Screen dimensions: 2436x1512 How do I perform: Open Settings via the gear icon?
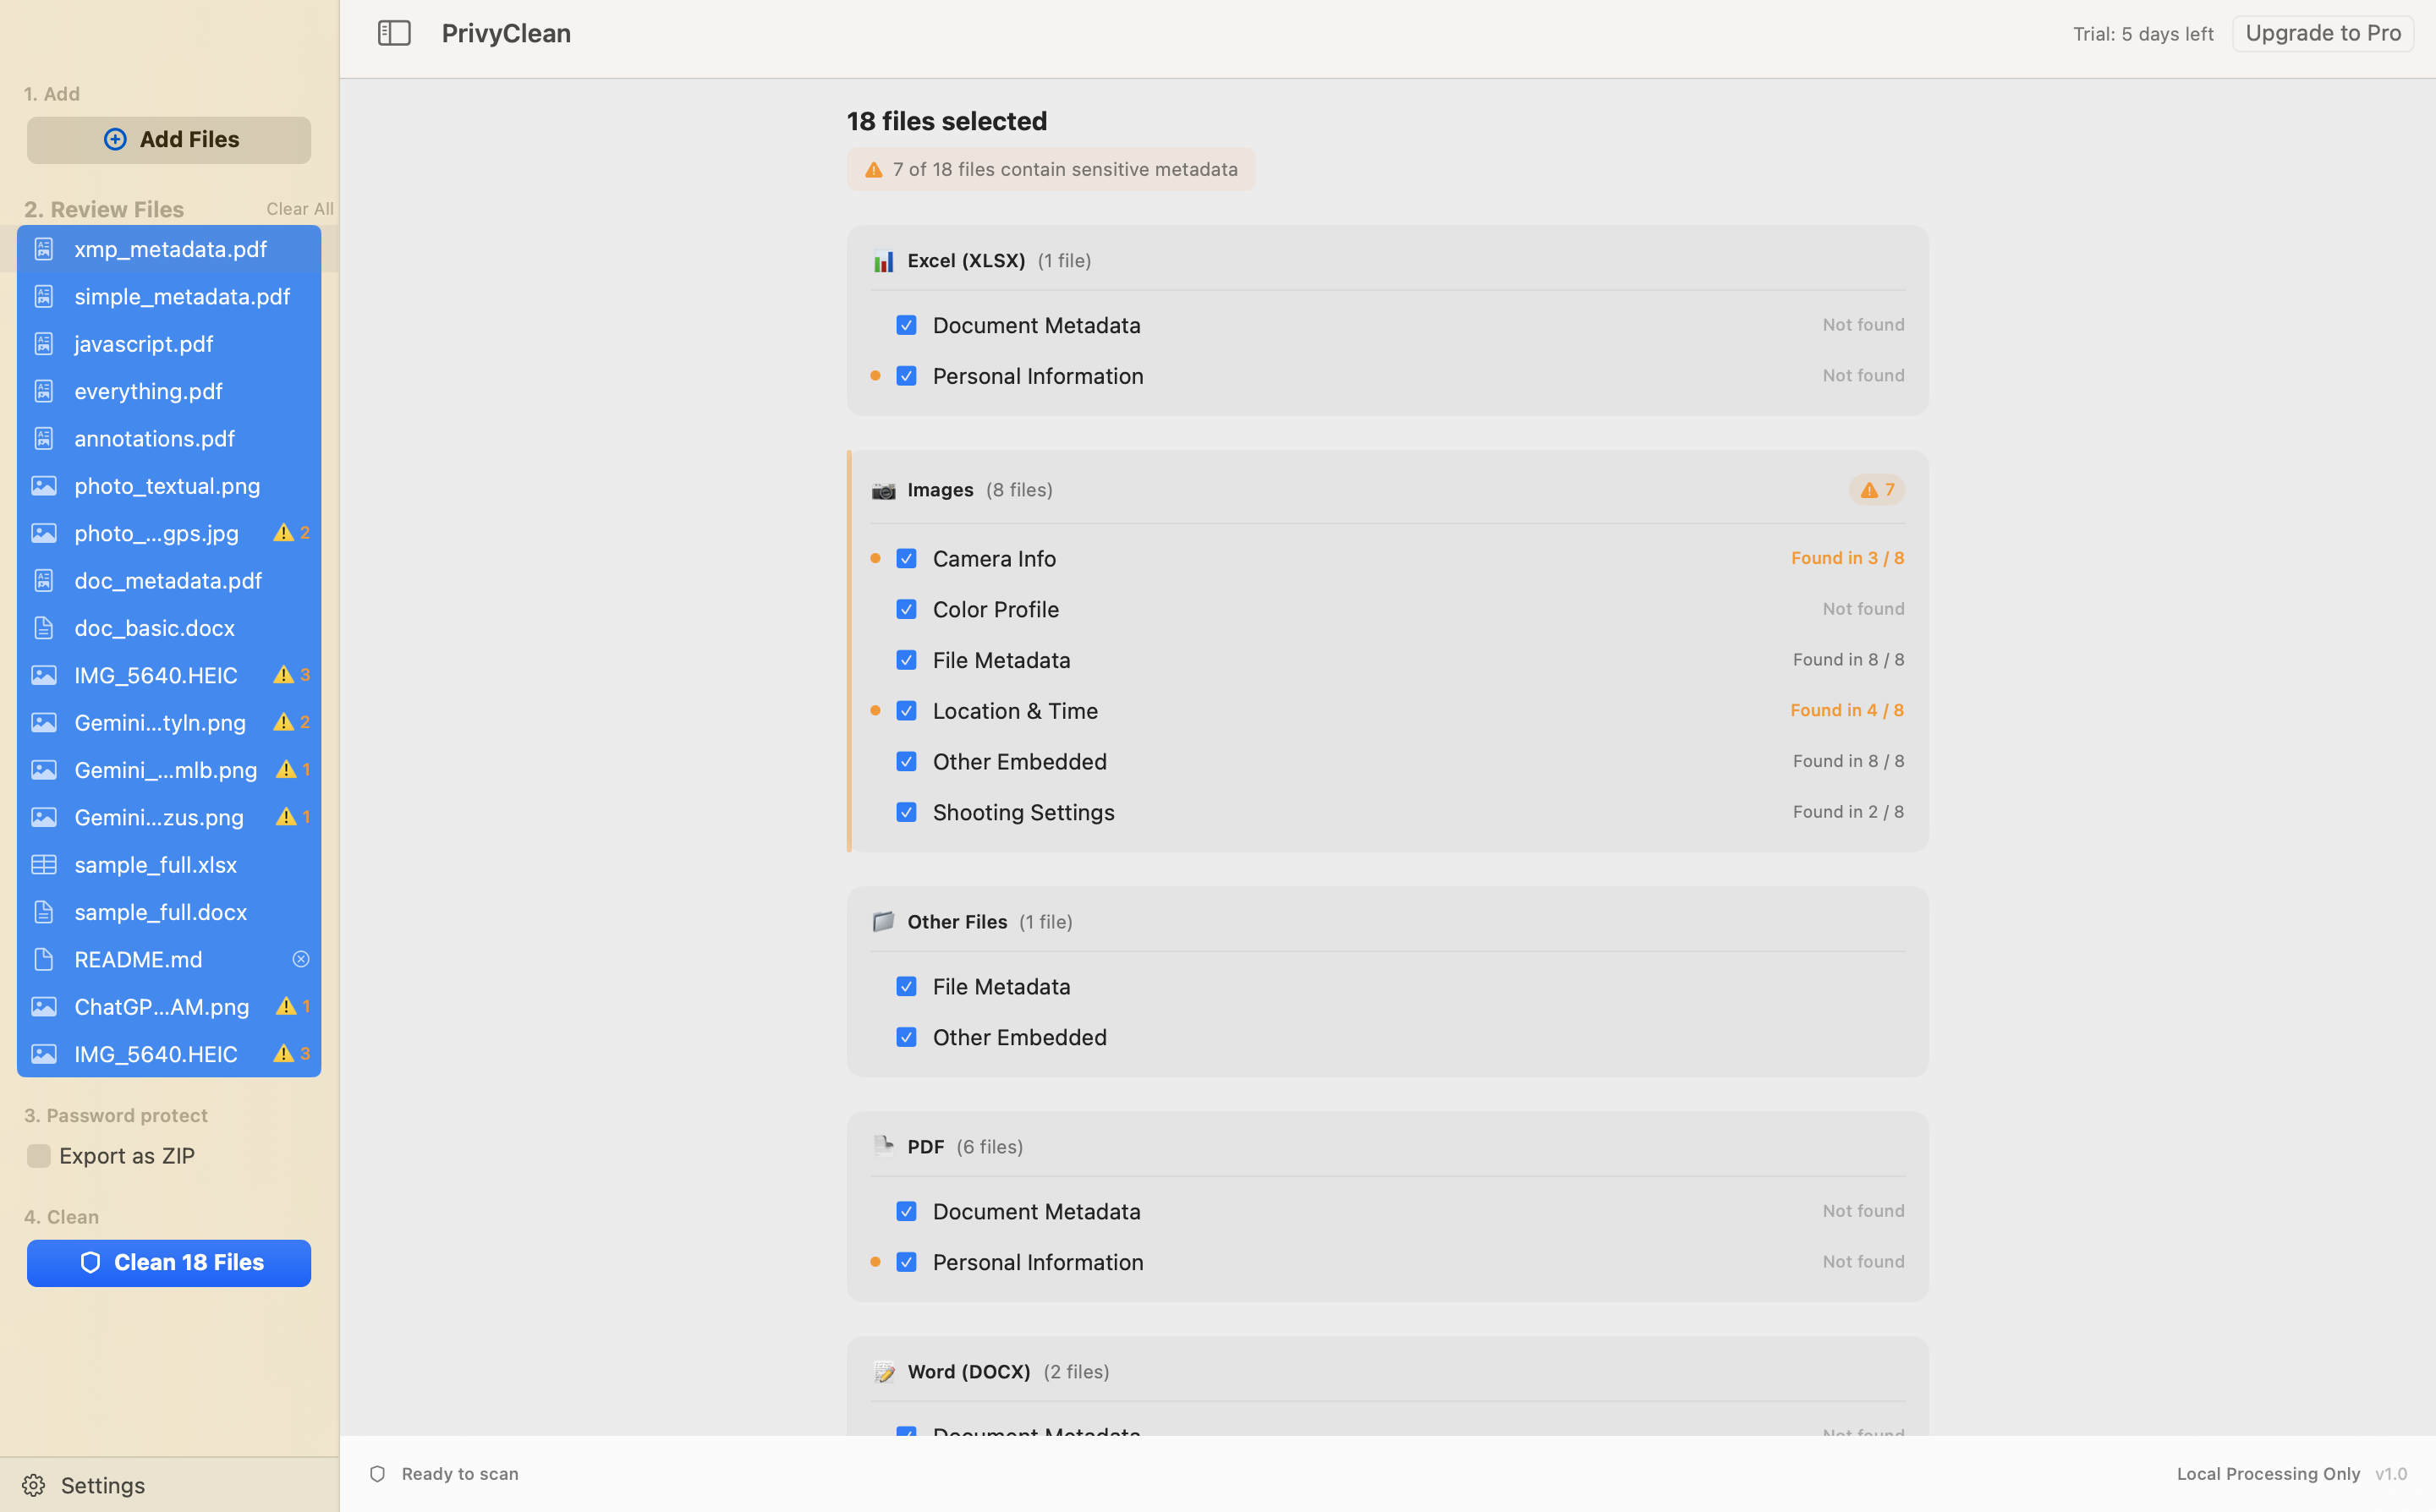click(x=33, y=1485)
